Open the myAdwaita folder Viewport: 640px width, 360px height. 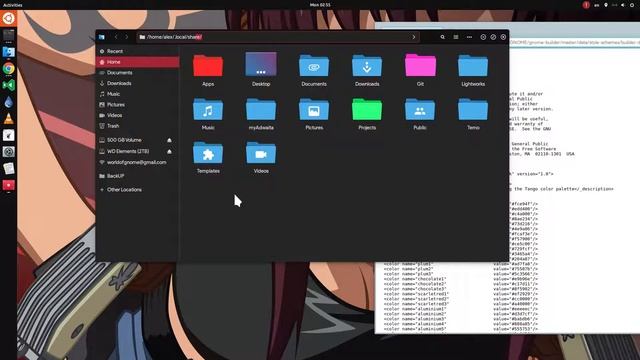point(261,109)
